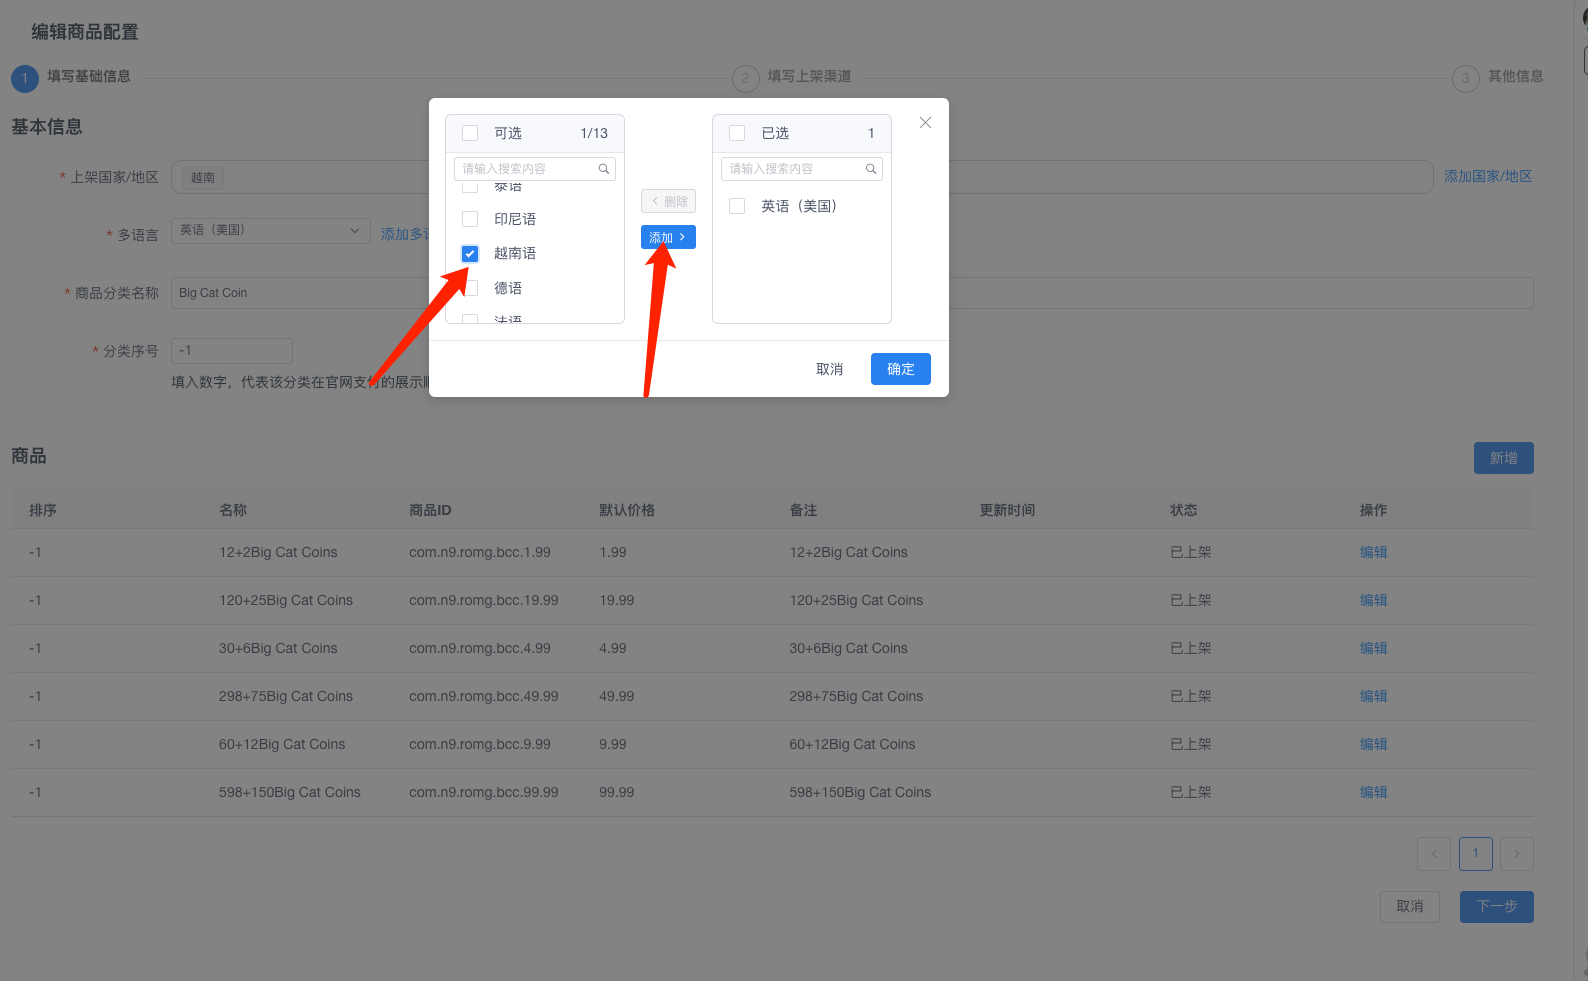The height and width of the screenshot is (981, 1588).
Task: Toggle select-all checkbox for 可选 list
Action: (x=470, y=133)
